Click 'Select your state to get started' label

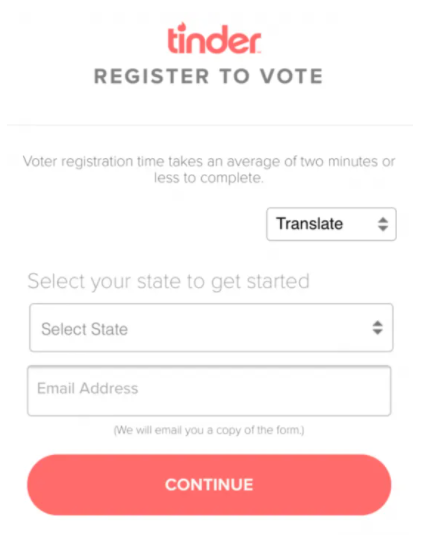tap(169, 281)
